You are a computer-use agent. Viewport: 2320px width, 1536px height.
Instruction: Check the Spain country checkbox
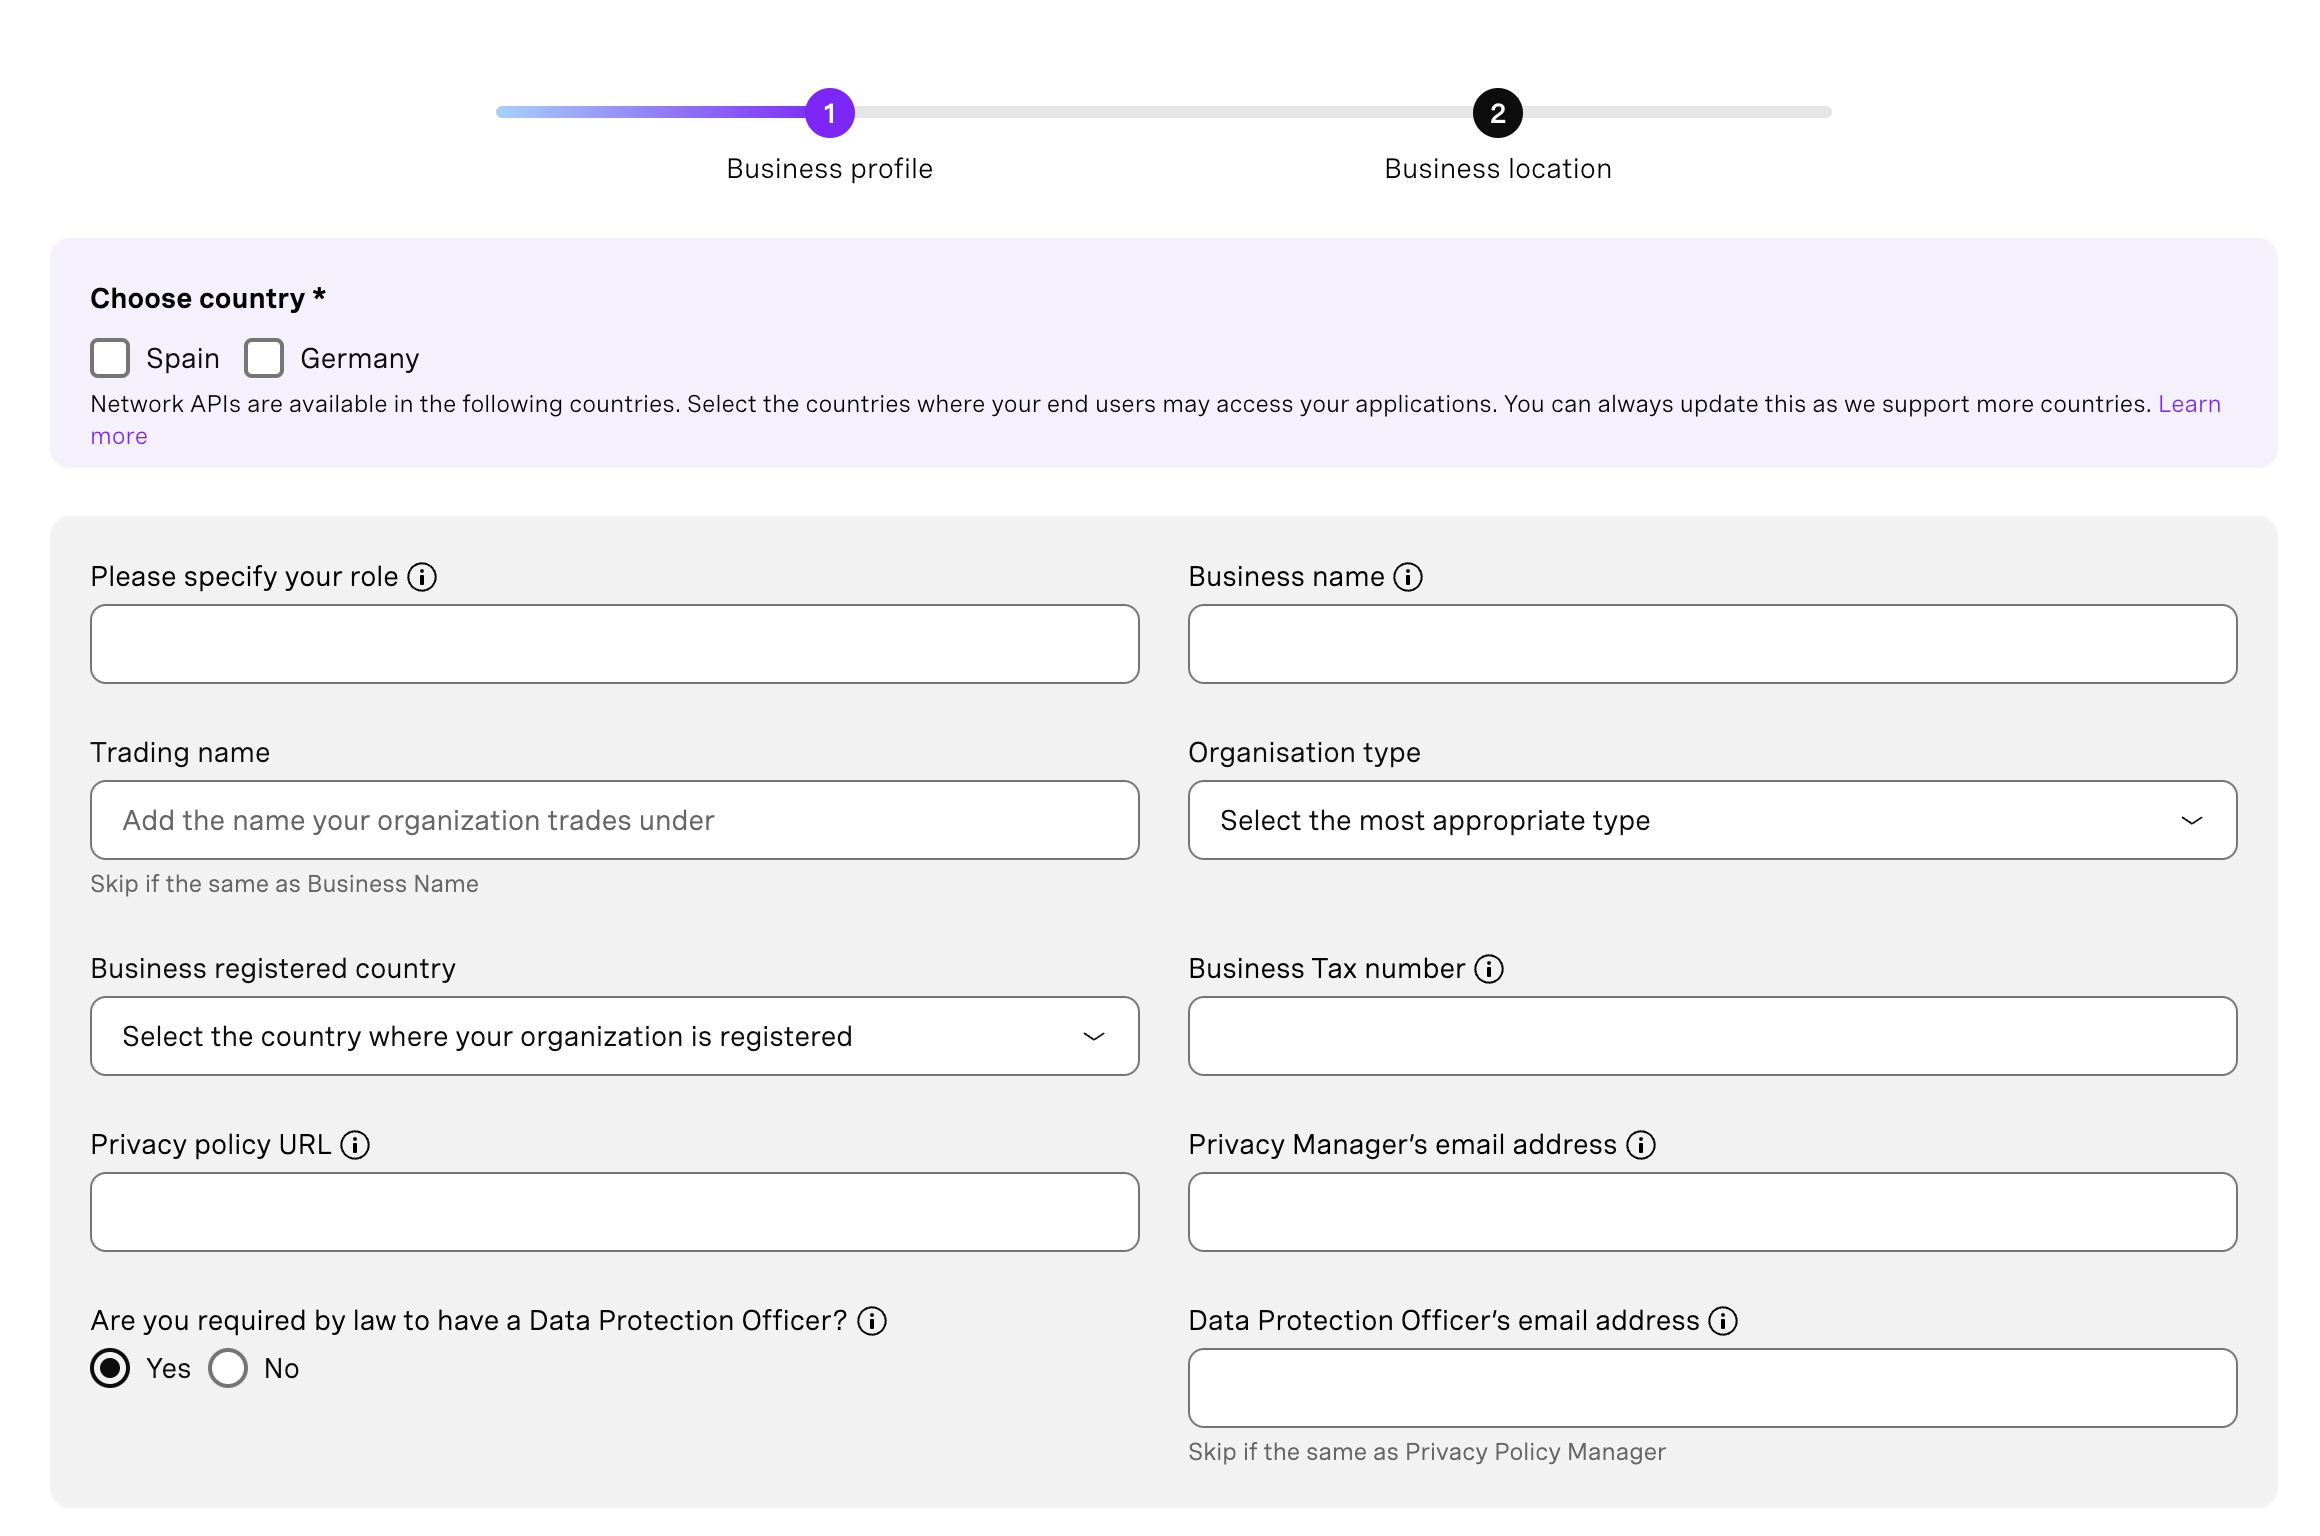pos(110,357)
